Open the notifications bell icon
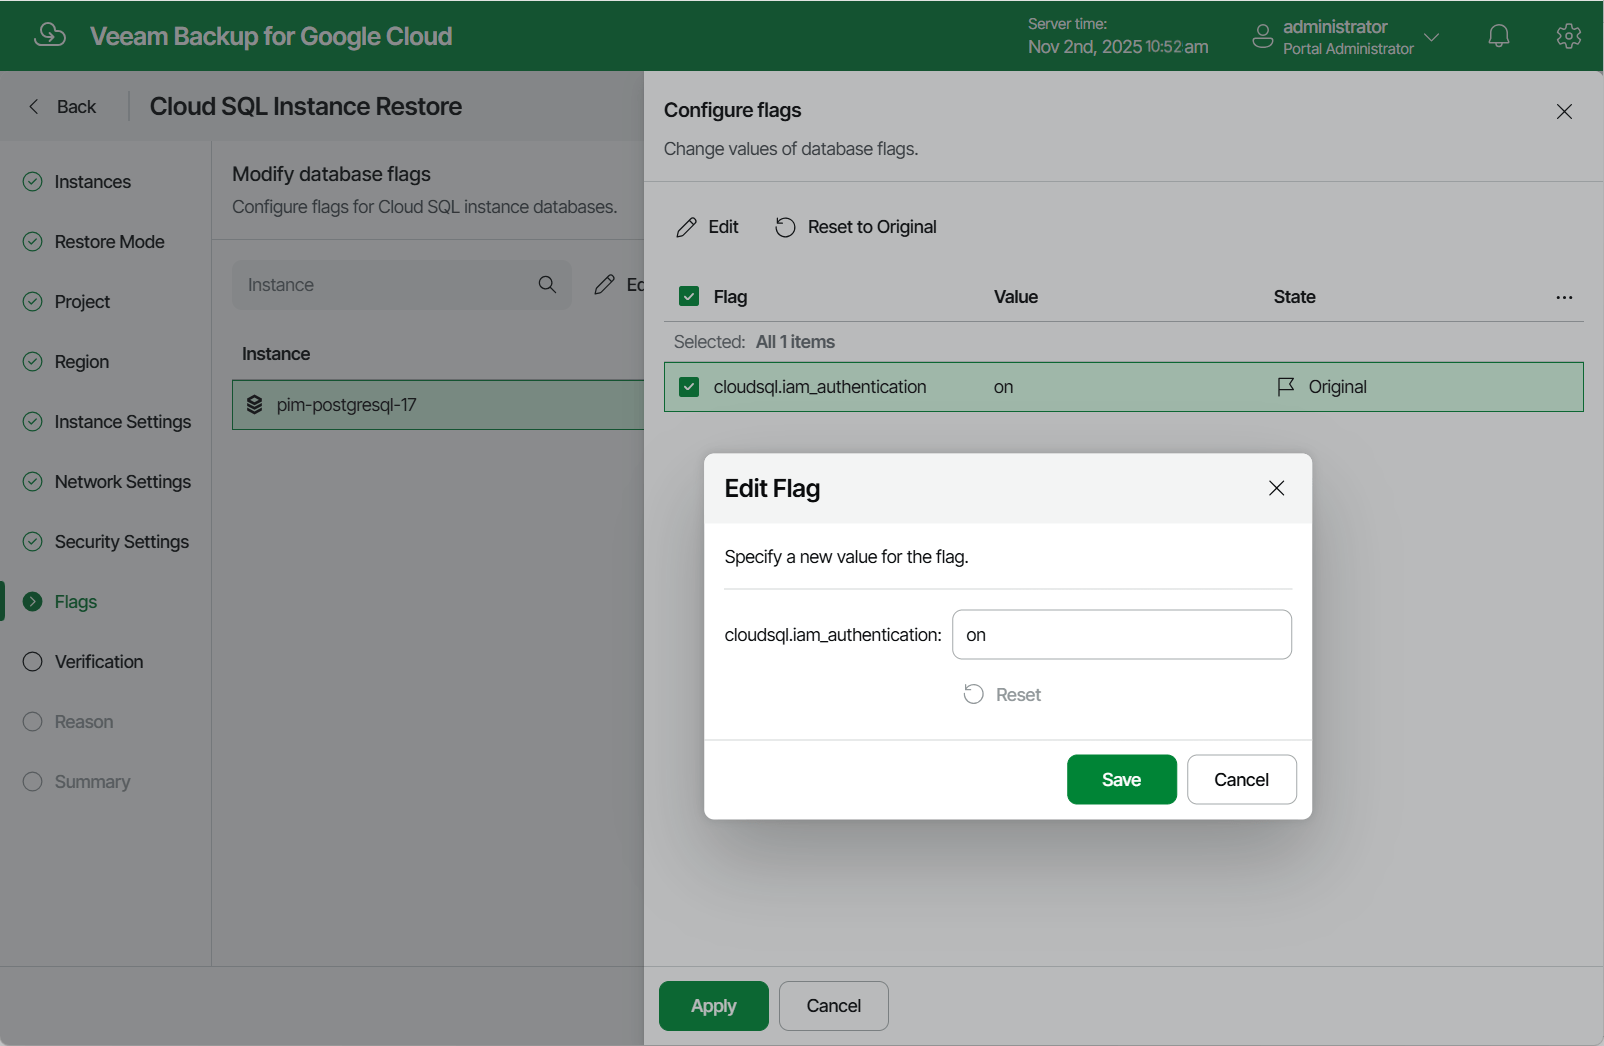This screenshot has width=1604, height=1046. [x=1498, y=35]
